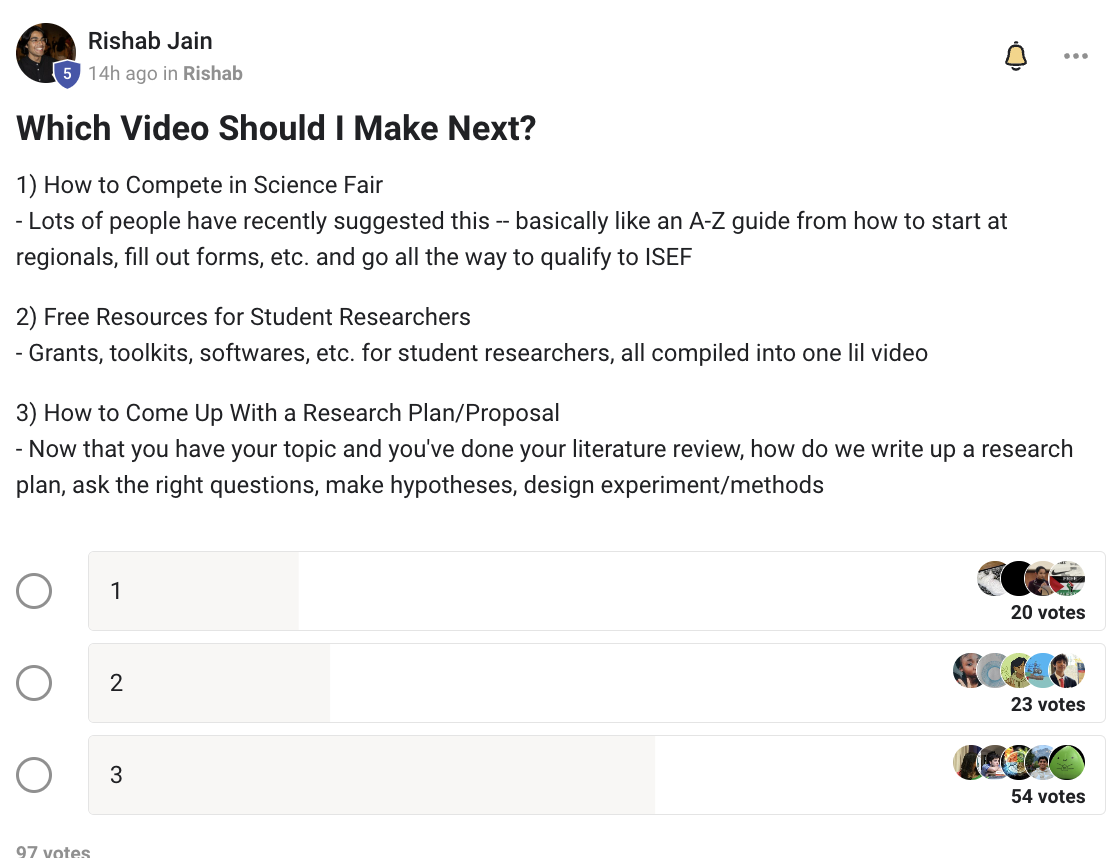Image resolution: width=1116 pixels, height=858 pixels.
Task: Click the notification bell icon
Action: click(x=1016, y=56)
